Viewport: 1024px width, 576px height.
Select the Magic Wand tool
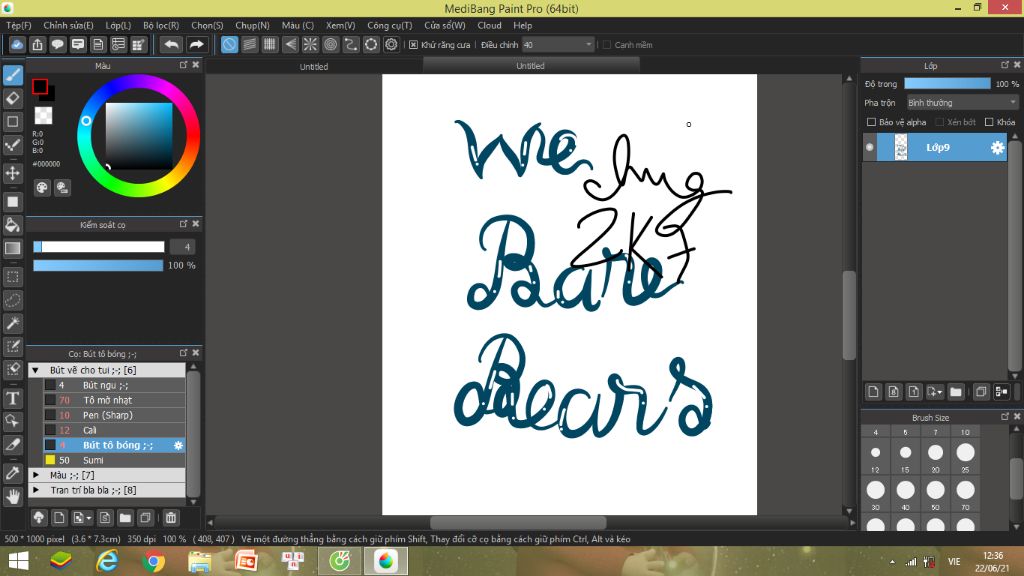pos(12,323)
